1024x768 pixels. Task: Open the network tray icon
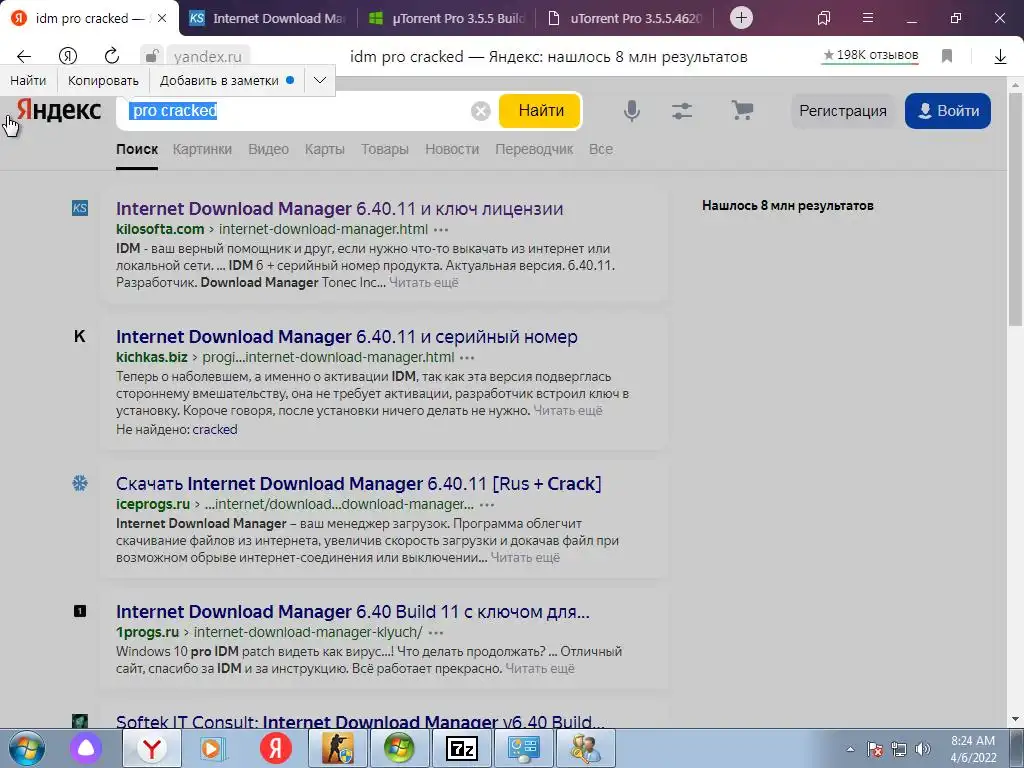(x=899, y=749)
